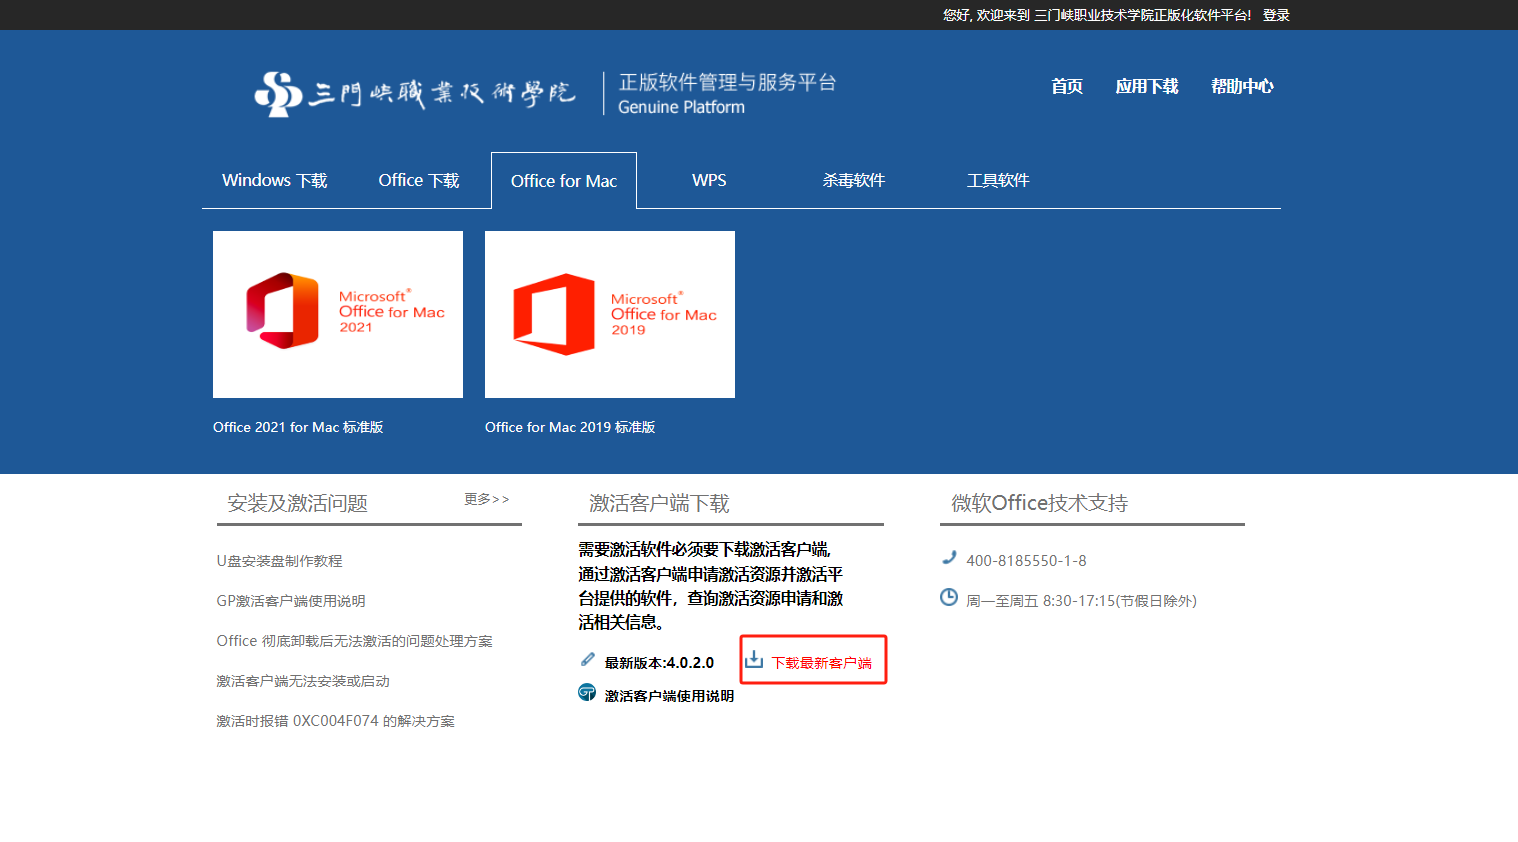Switch to the Office 下载 tab
The height and width of the screenshot is (842, 1518).
pyautogui.click(x=419, y=181)
